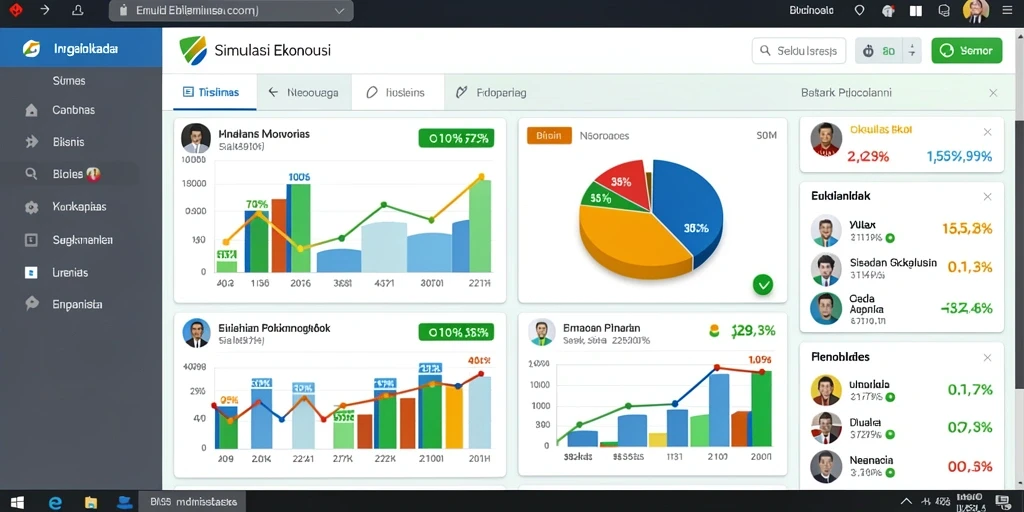Viewport: 1024px width, 512px height.
Task: Open the Enpanista chat bubble sidebar icon
Action: pos(31,304)
